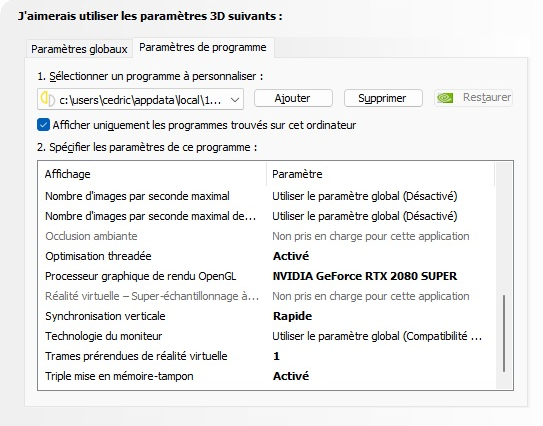Image resolution: width=543 pixels, height=426 pixels.
Task: Click the NVIDIA logo on Restaurer
Action: (445, 98)
